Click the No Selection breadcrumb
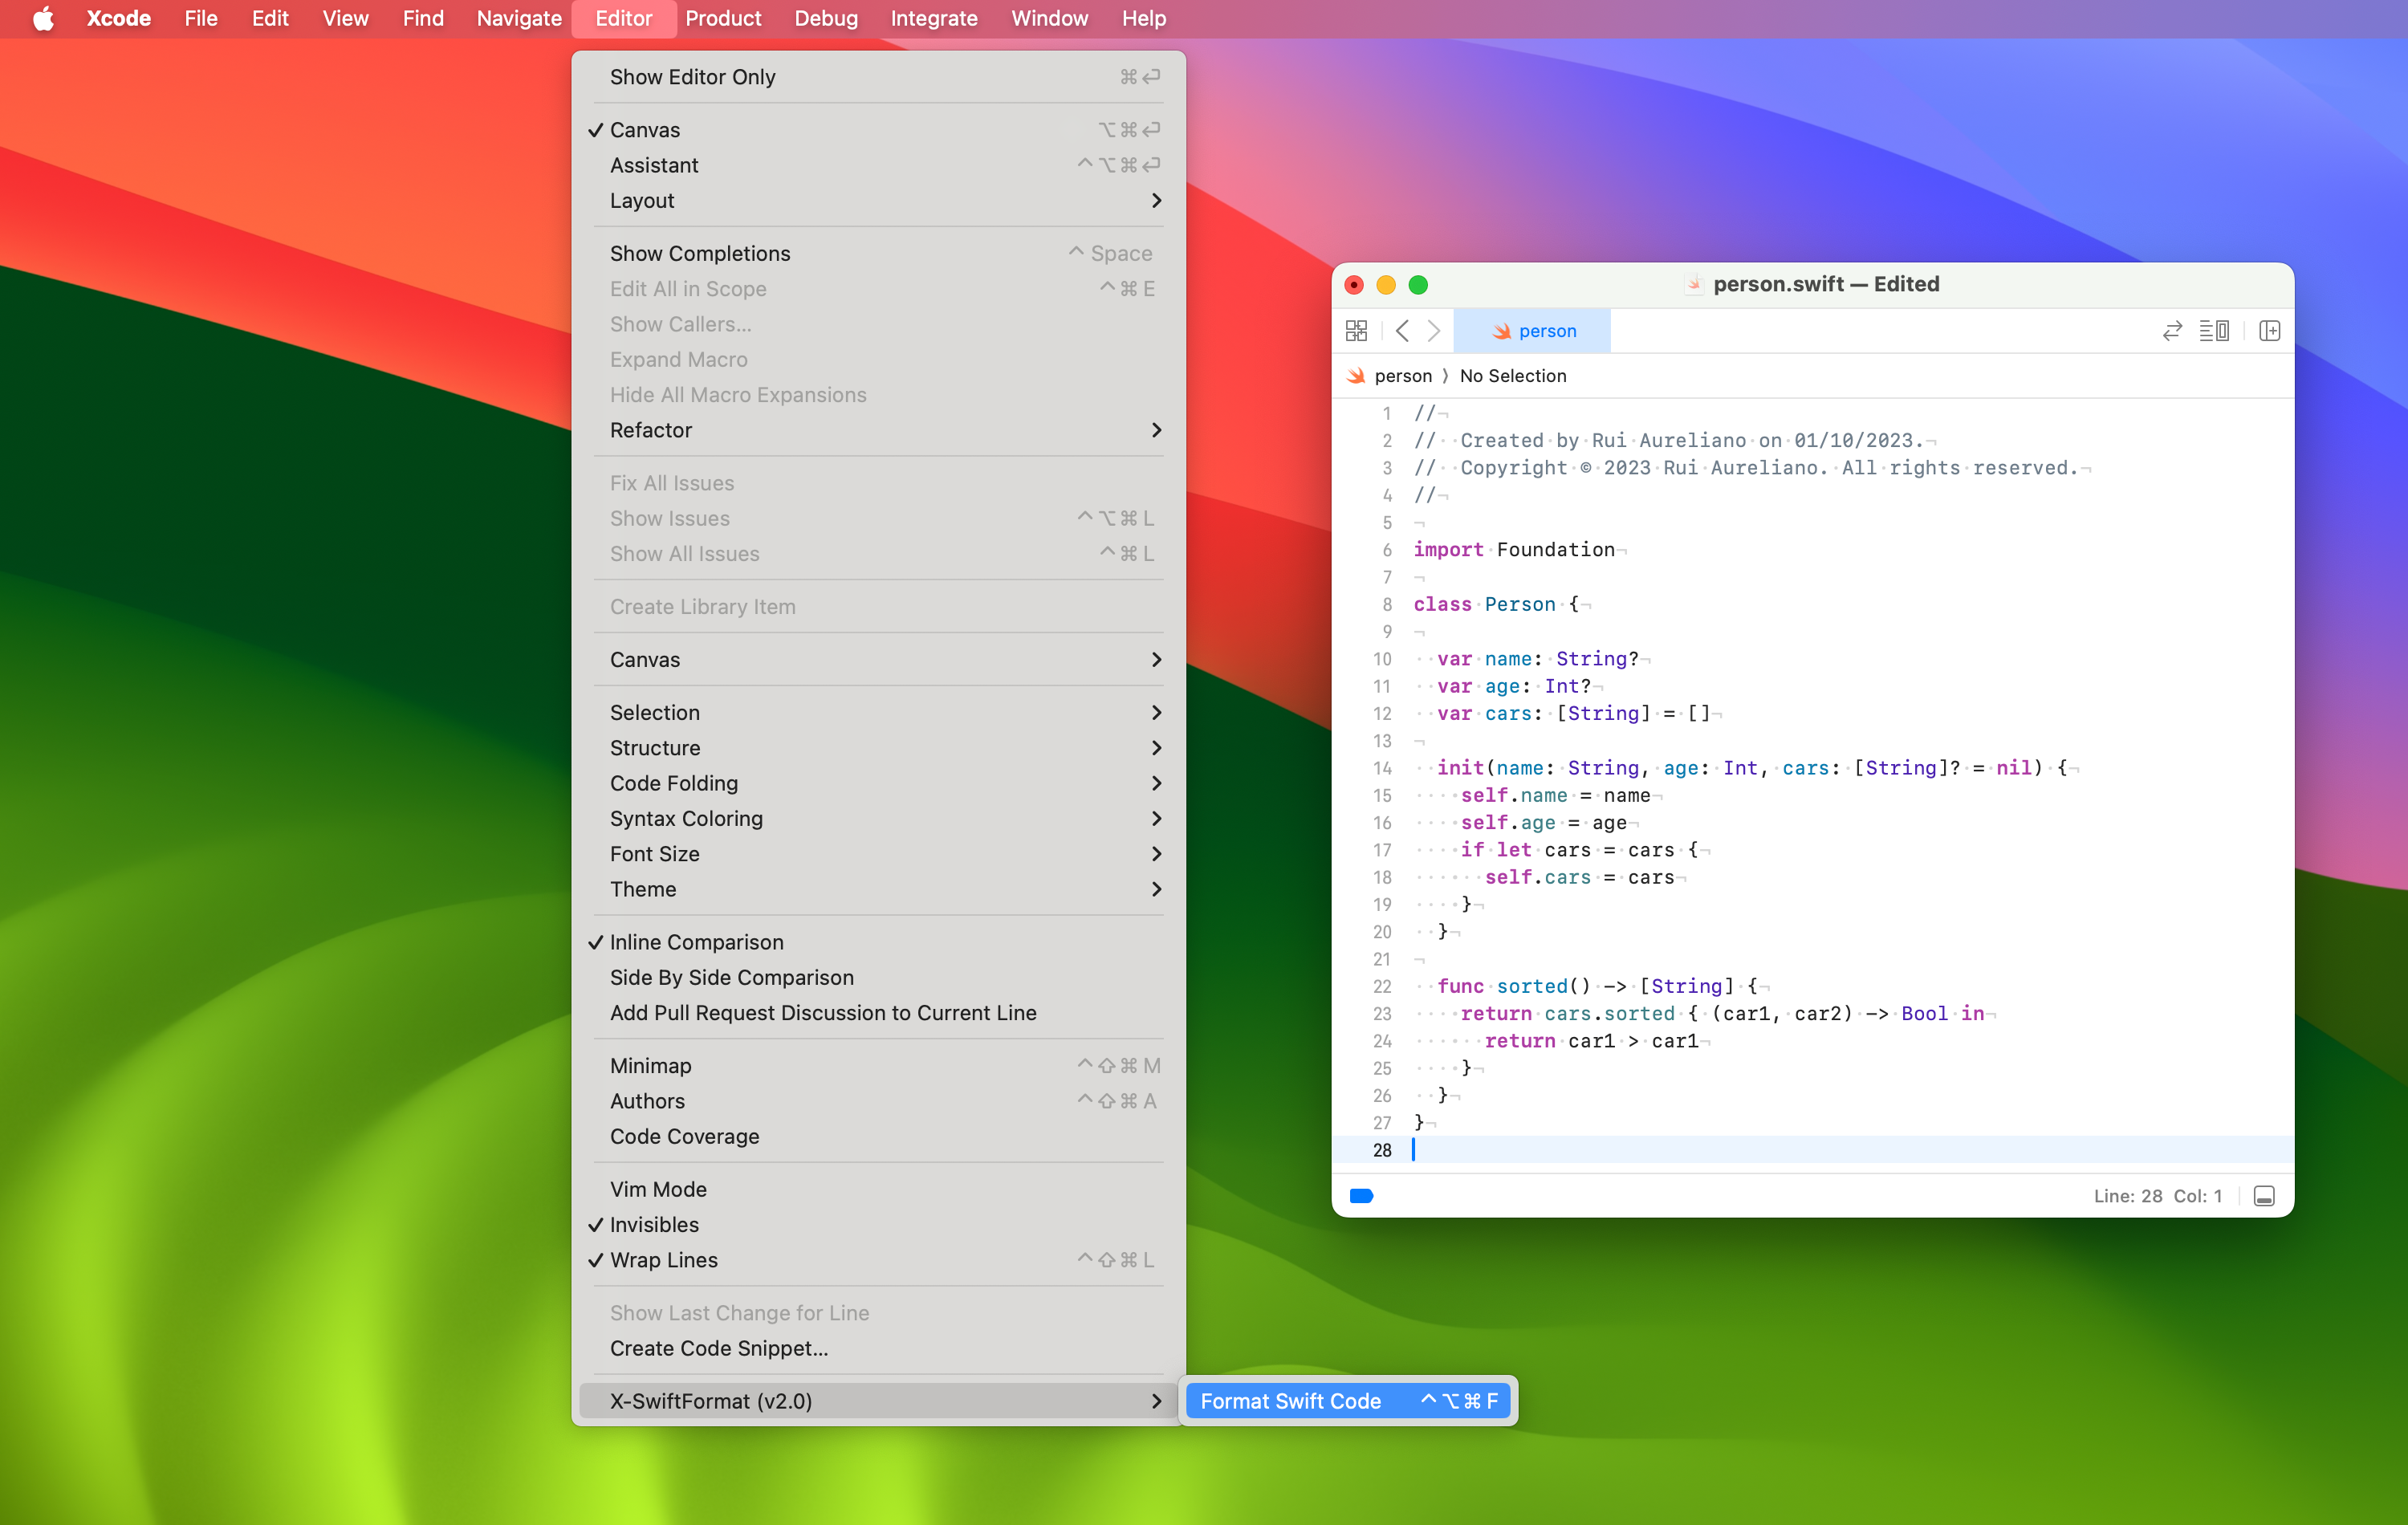The width and height of the screenshot is (2408, 1525). coord(1512,376)
